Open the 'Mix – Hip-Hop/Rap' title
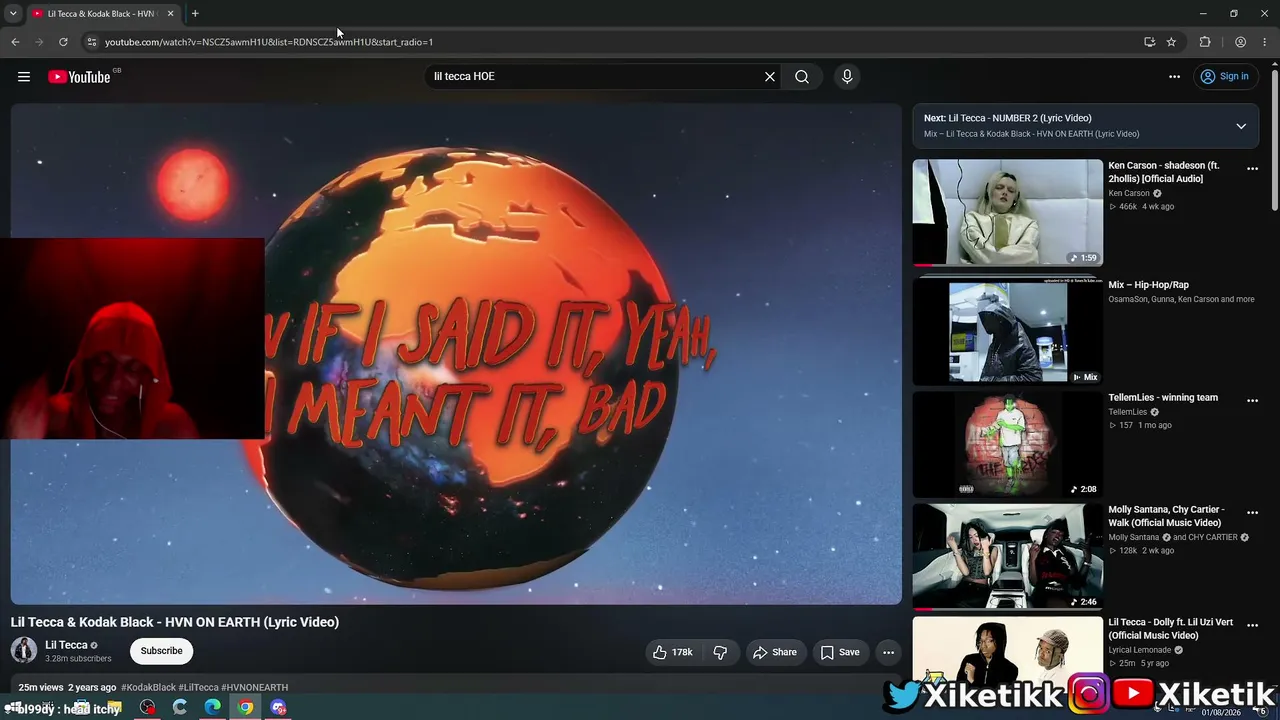 pyautogui.click(x=1148, y=285)
